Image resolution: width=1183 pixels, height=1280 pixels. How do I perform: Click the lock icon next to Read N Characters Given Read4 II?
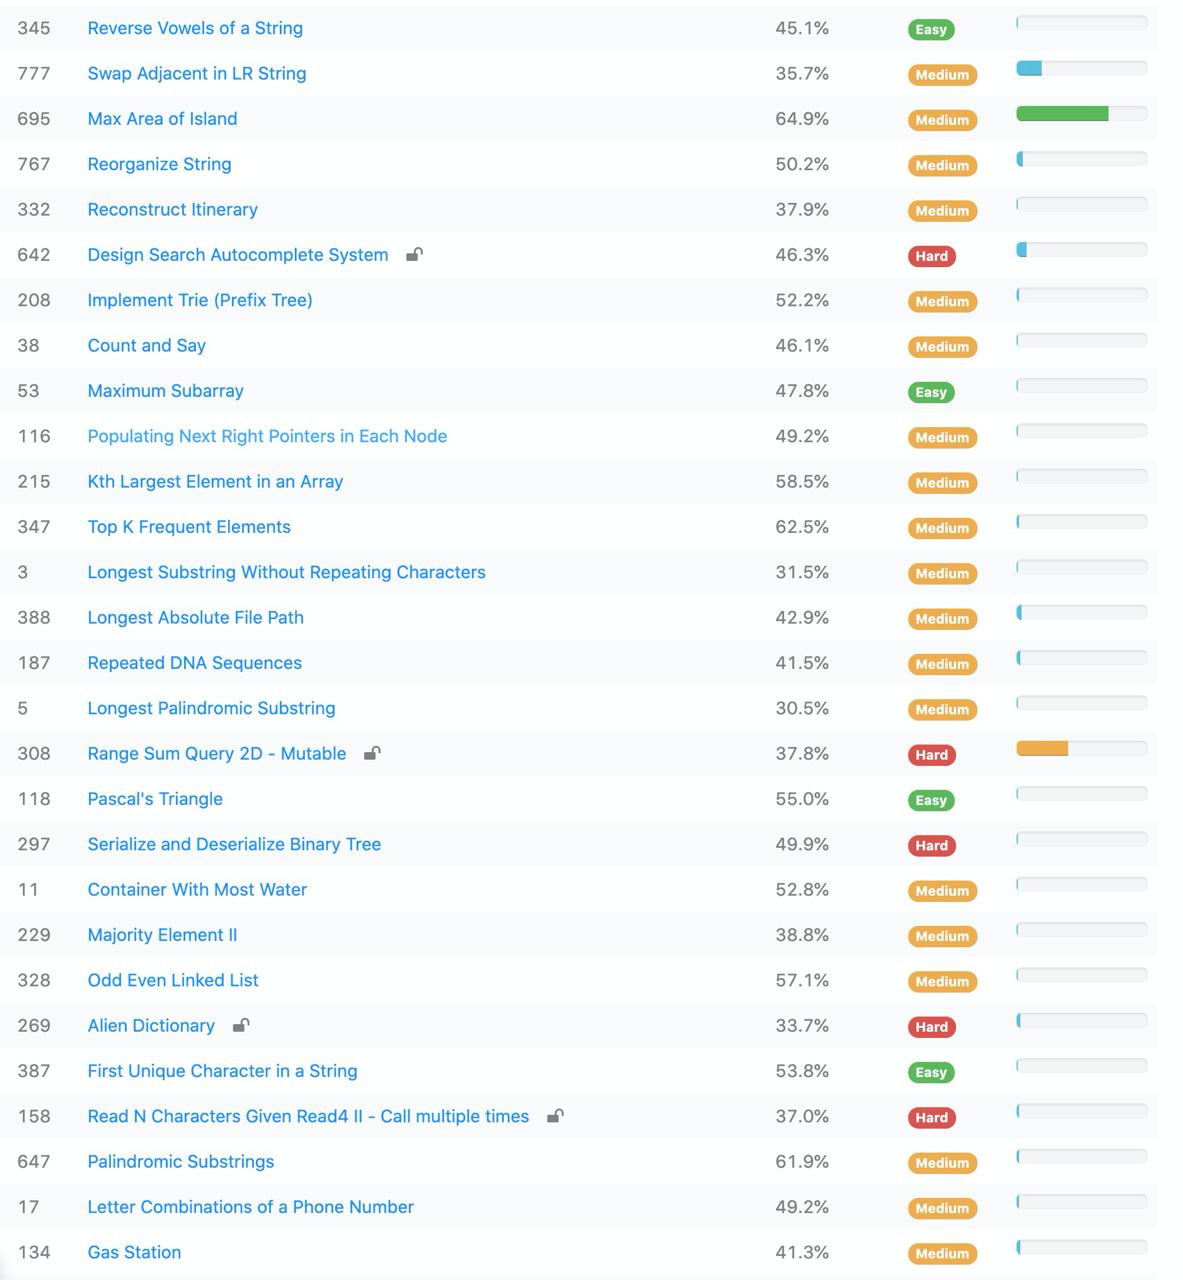[x=555, y=1116]
